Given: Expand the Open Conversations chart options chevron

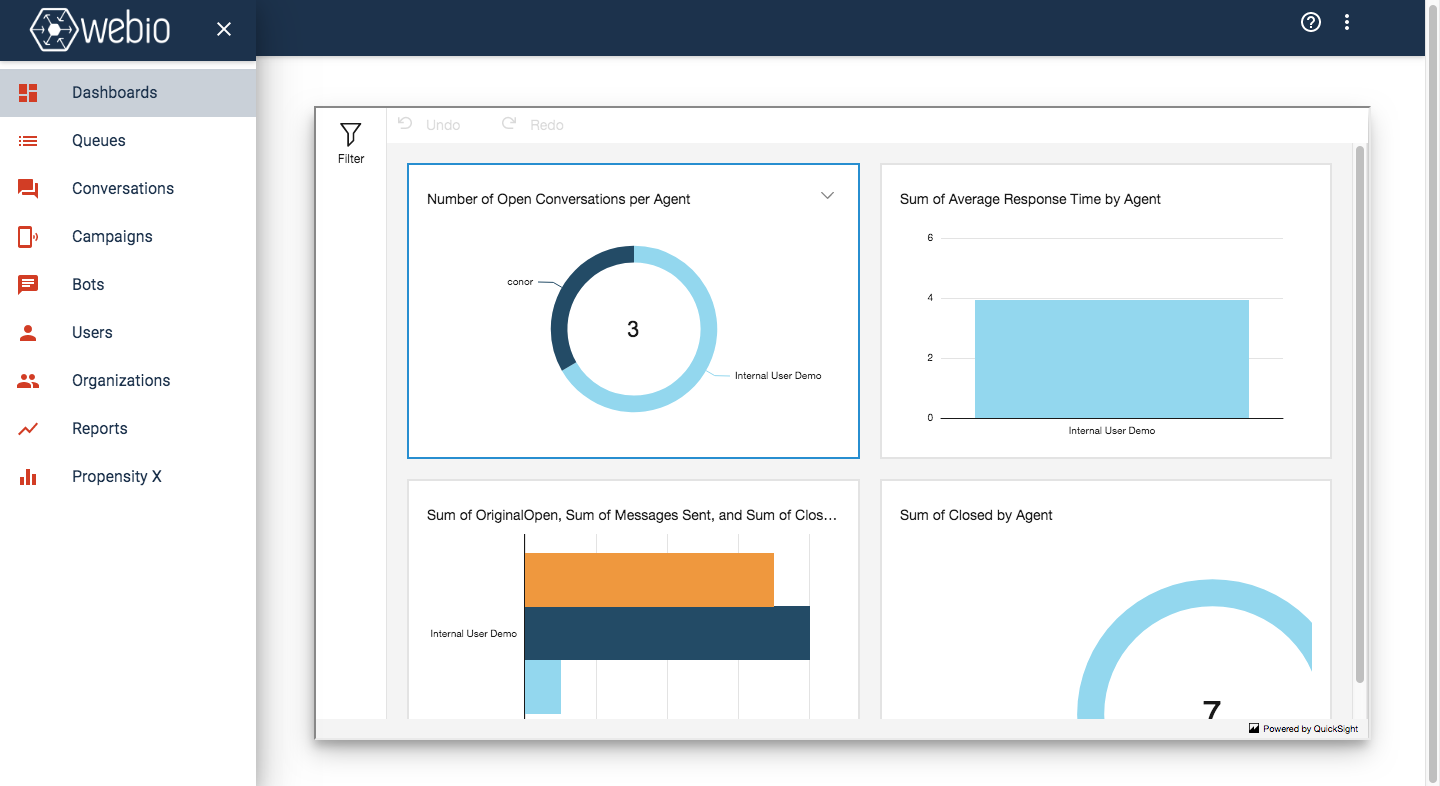Looking at the screenshot, I should (827, 196).
